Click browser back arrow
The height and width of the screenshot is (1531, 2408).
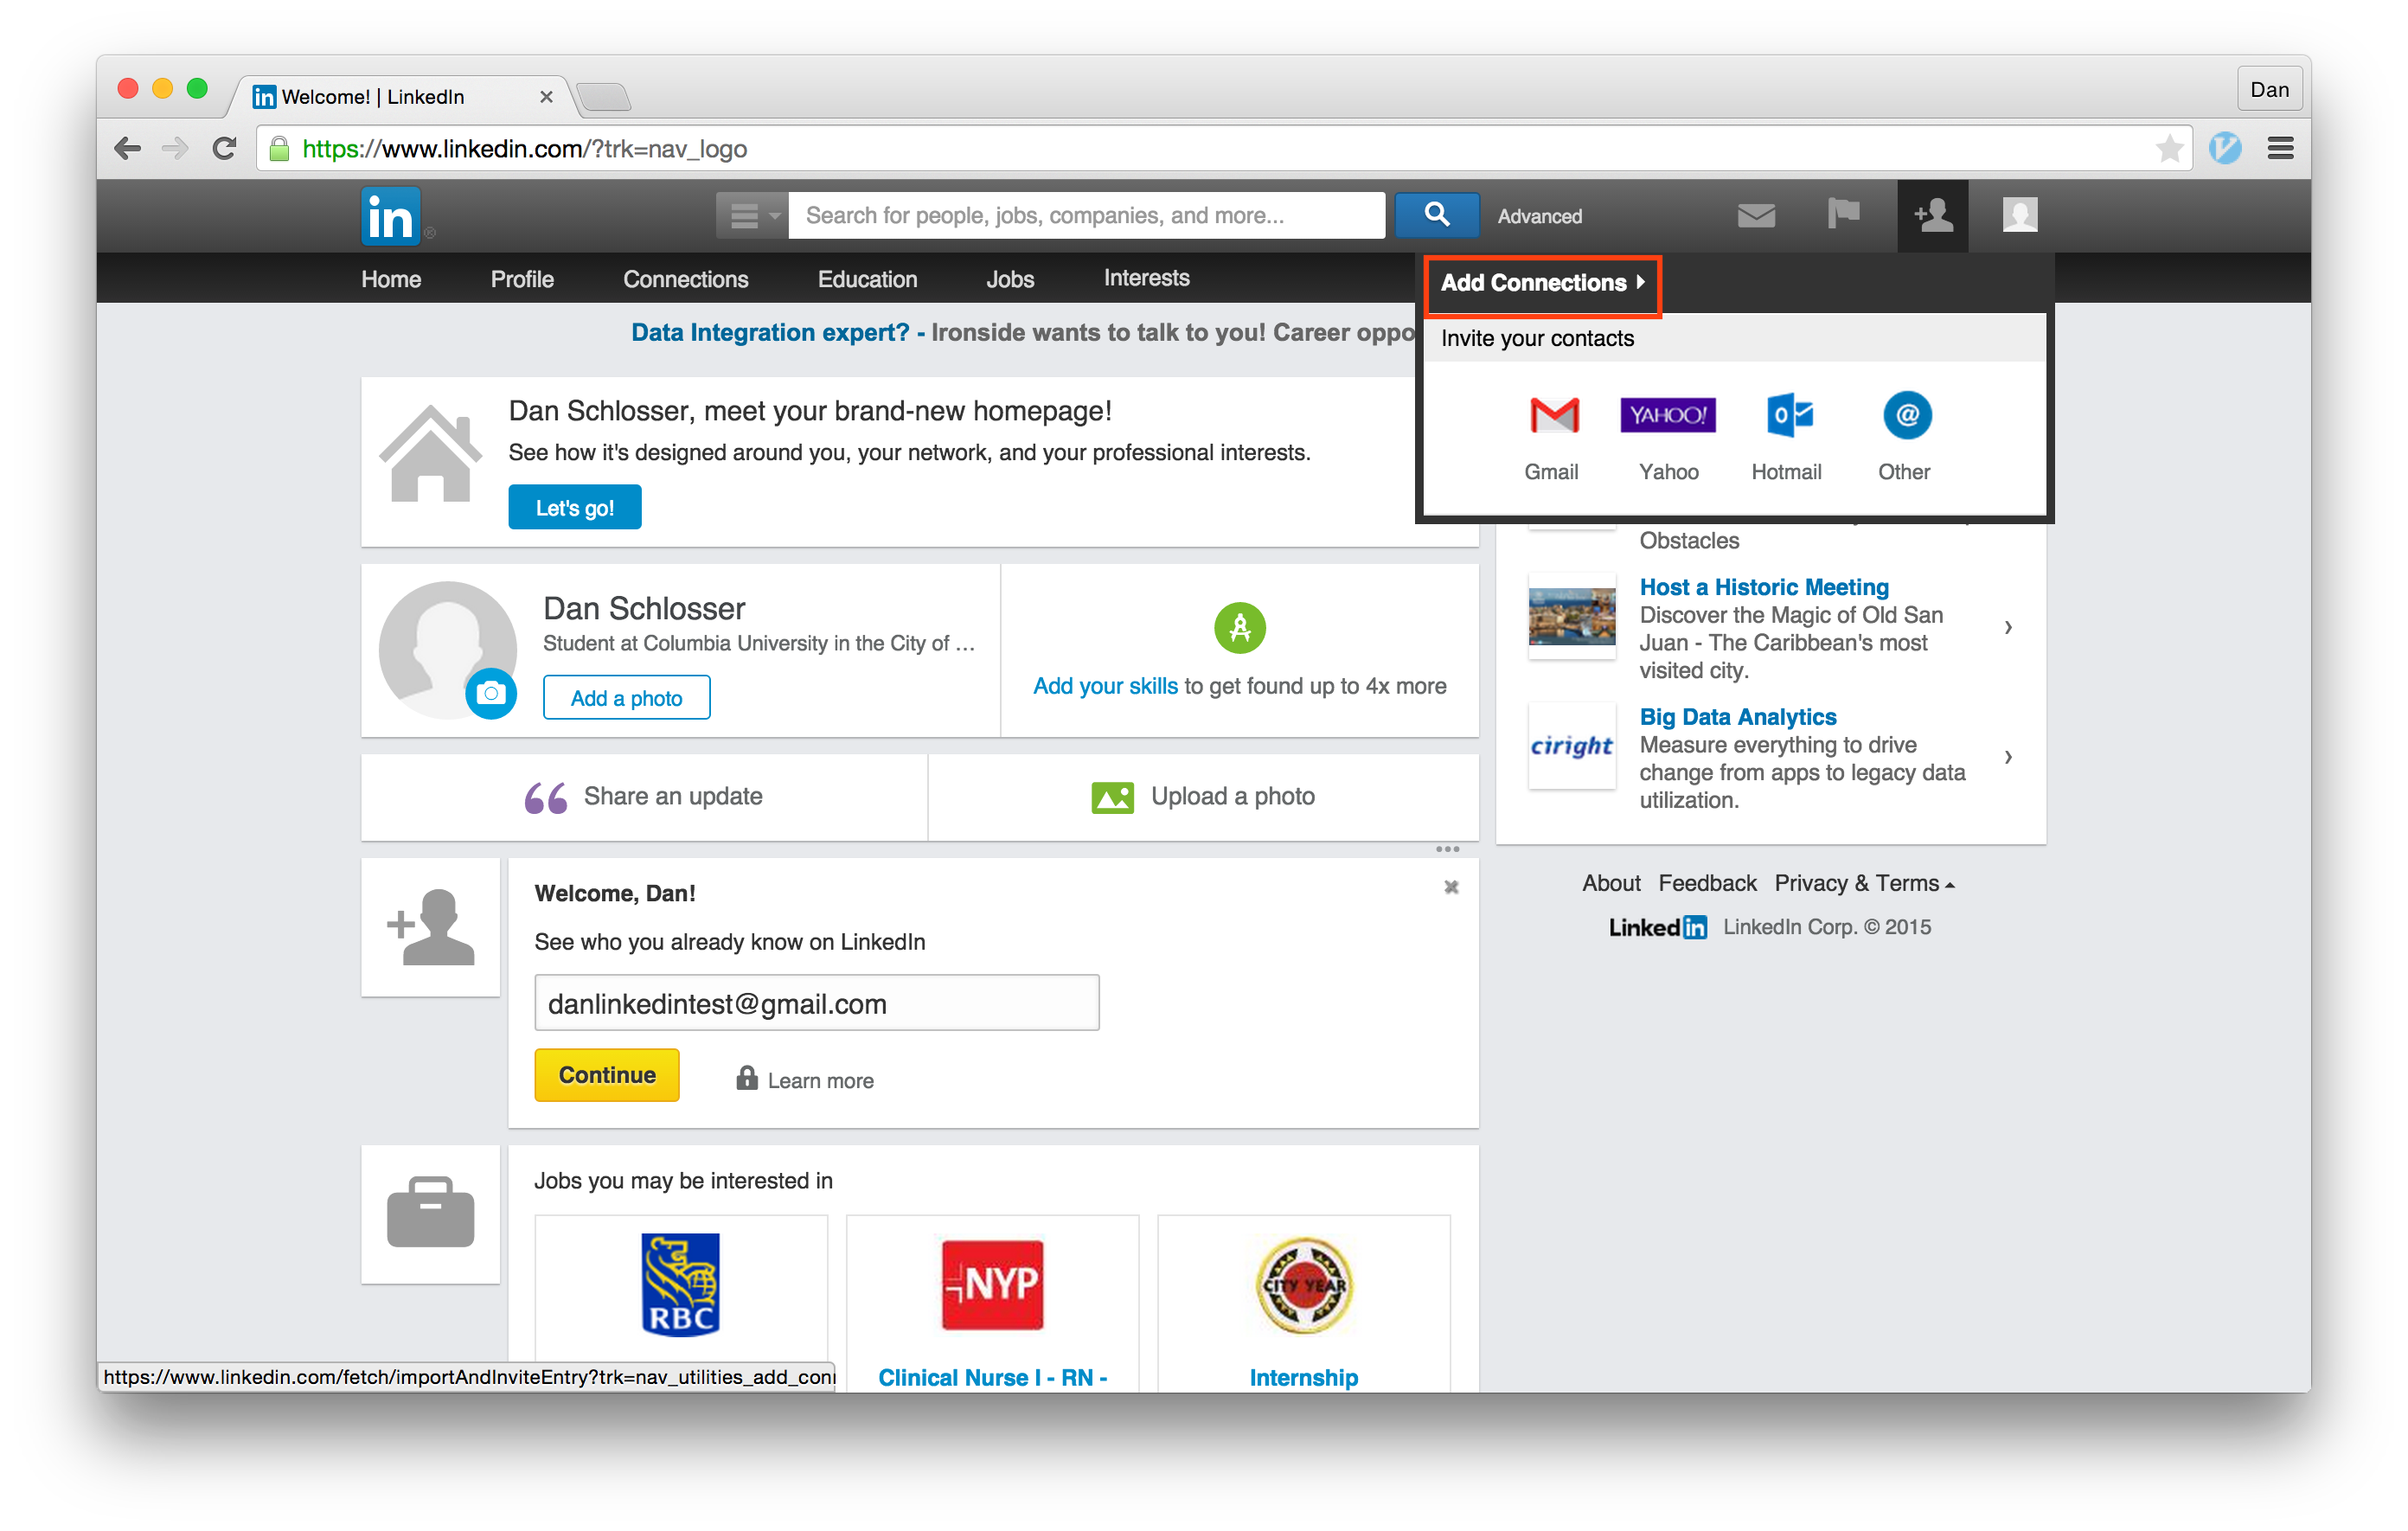127,149
